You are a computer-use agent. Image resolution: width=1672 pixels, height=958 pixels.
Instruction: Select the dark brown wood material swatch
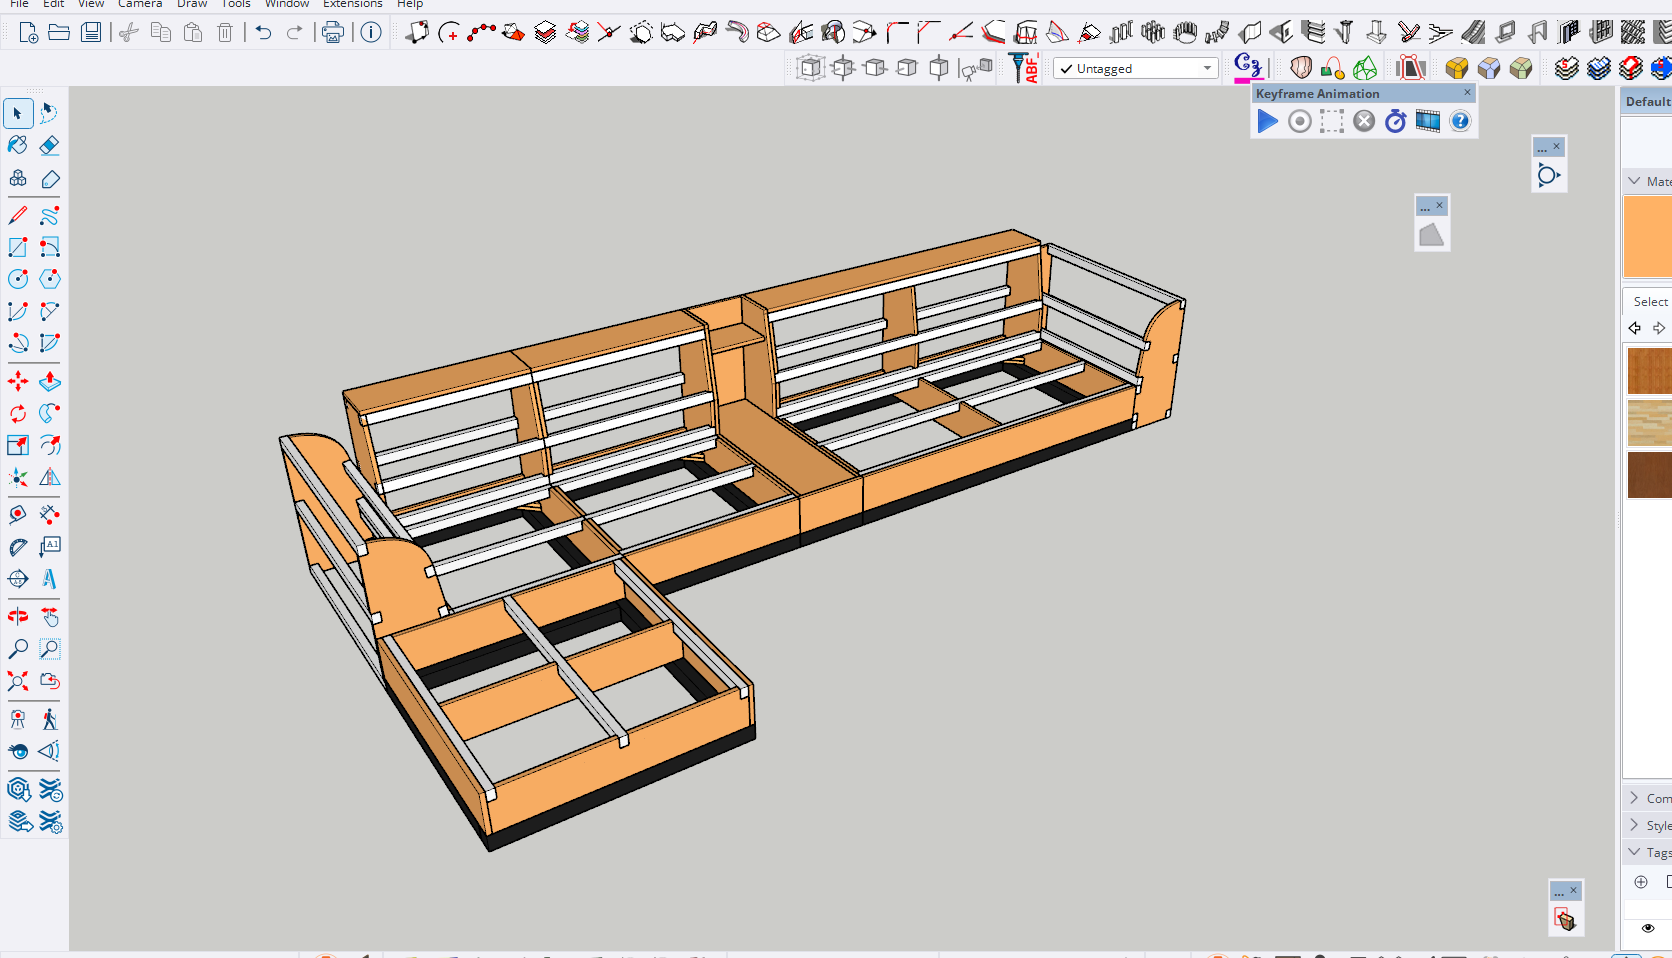(1649, 475)
